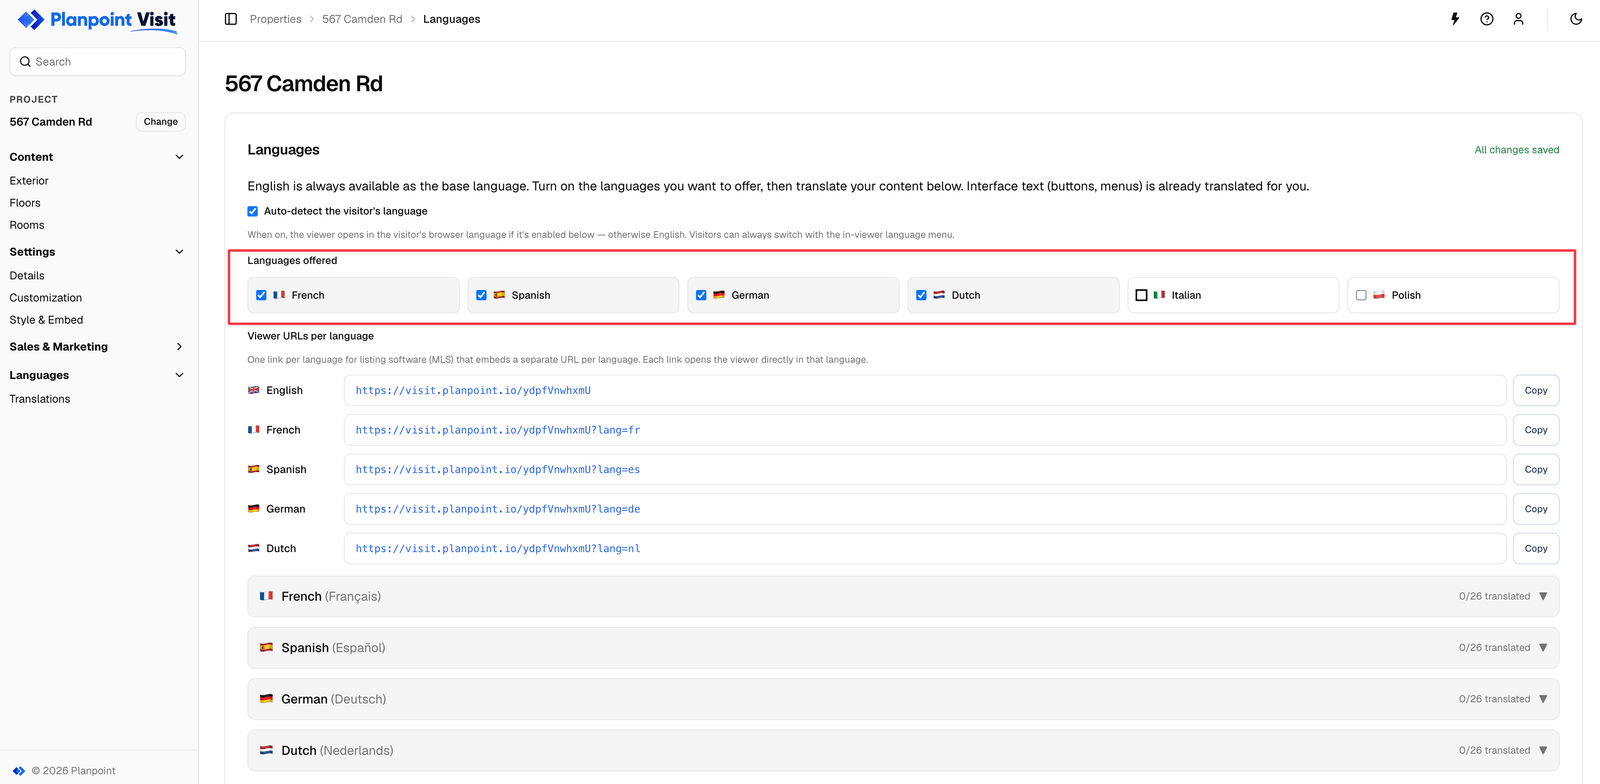Copy the Dutch viewer URL
Viewport: 1600px width, 784px height.
tap(1536, 549)
